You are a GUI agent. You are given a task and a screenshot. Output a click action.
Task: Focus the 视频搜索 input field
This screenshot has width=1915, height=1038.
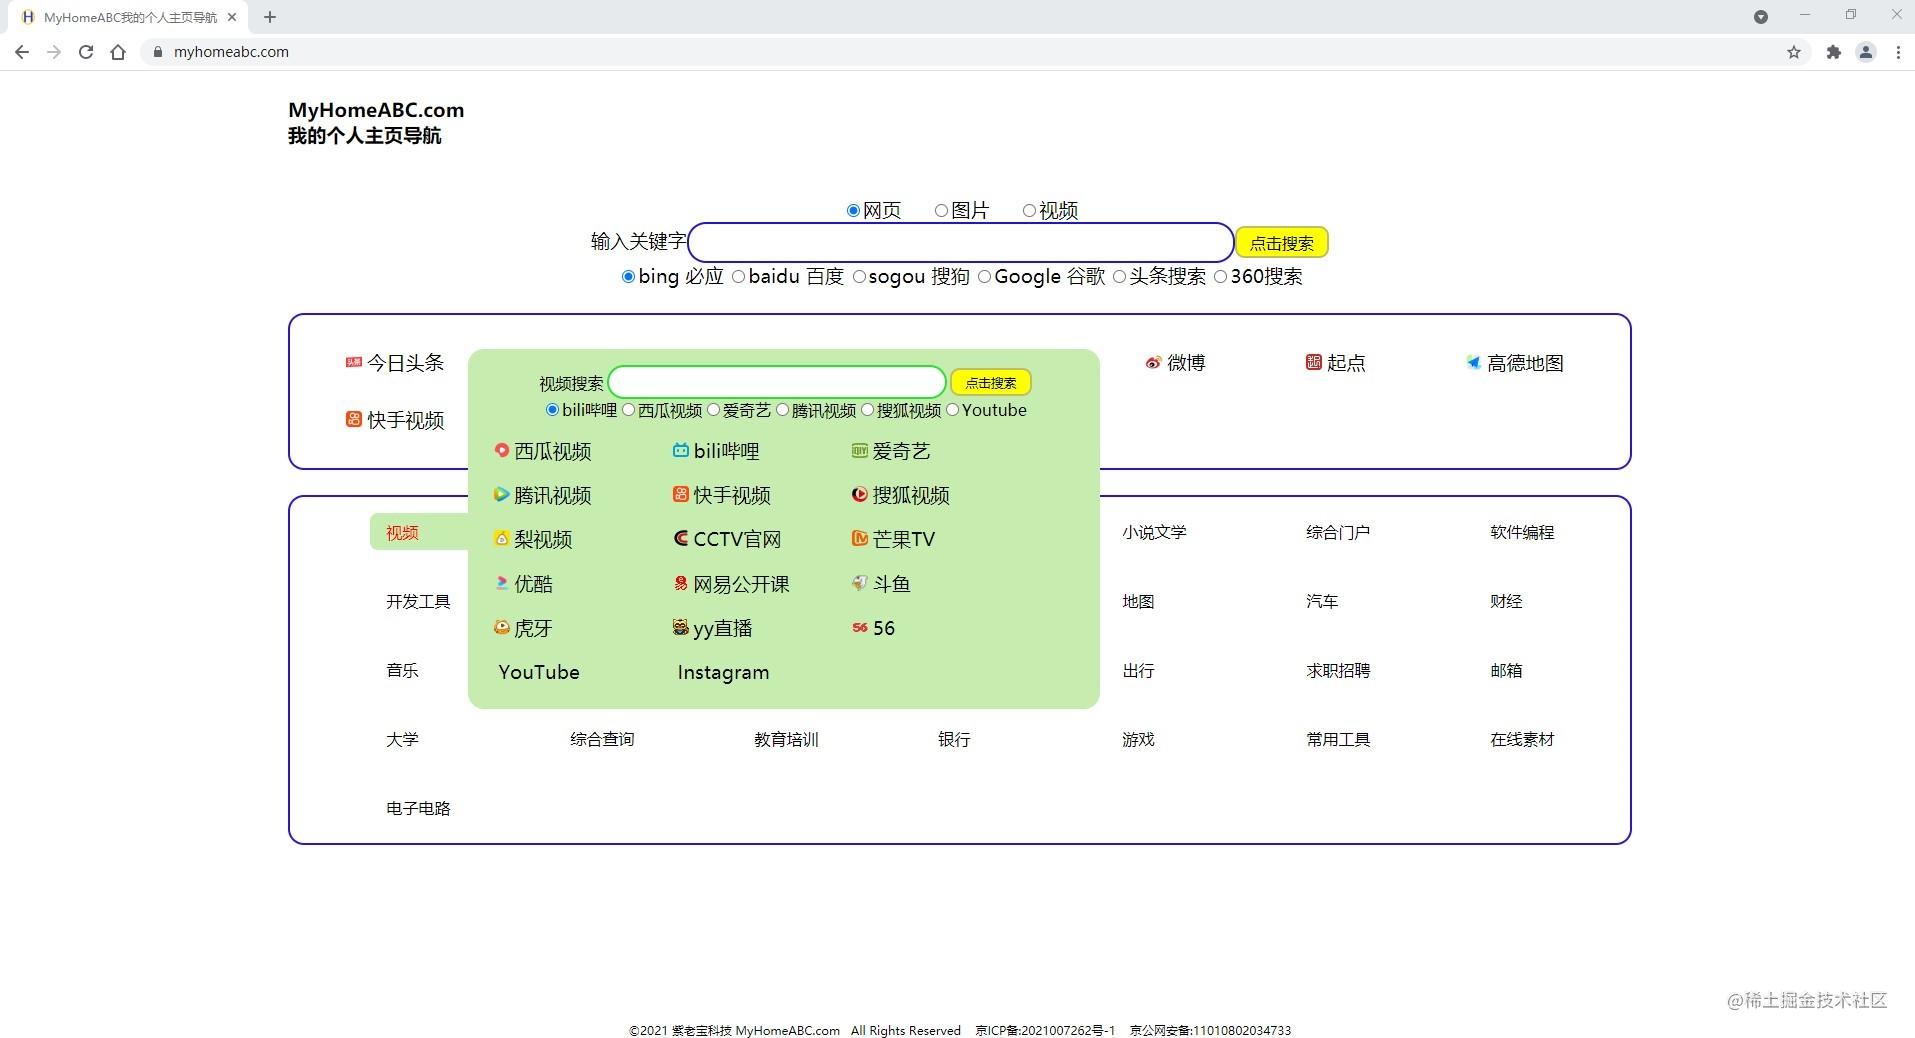pos(777,382)
